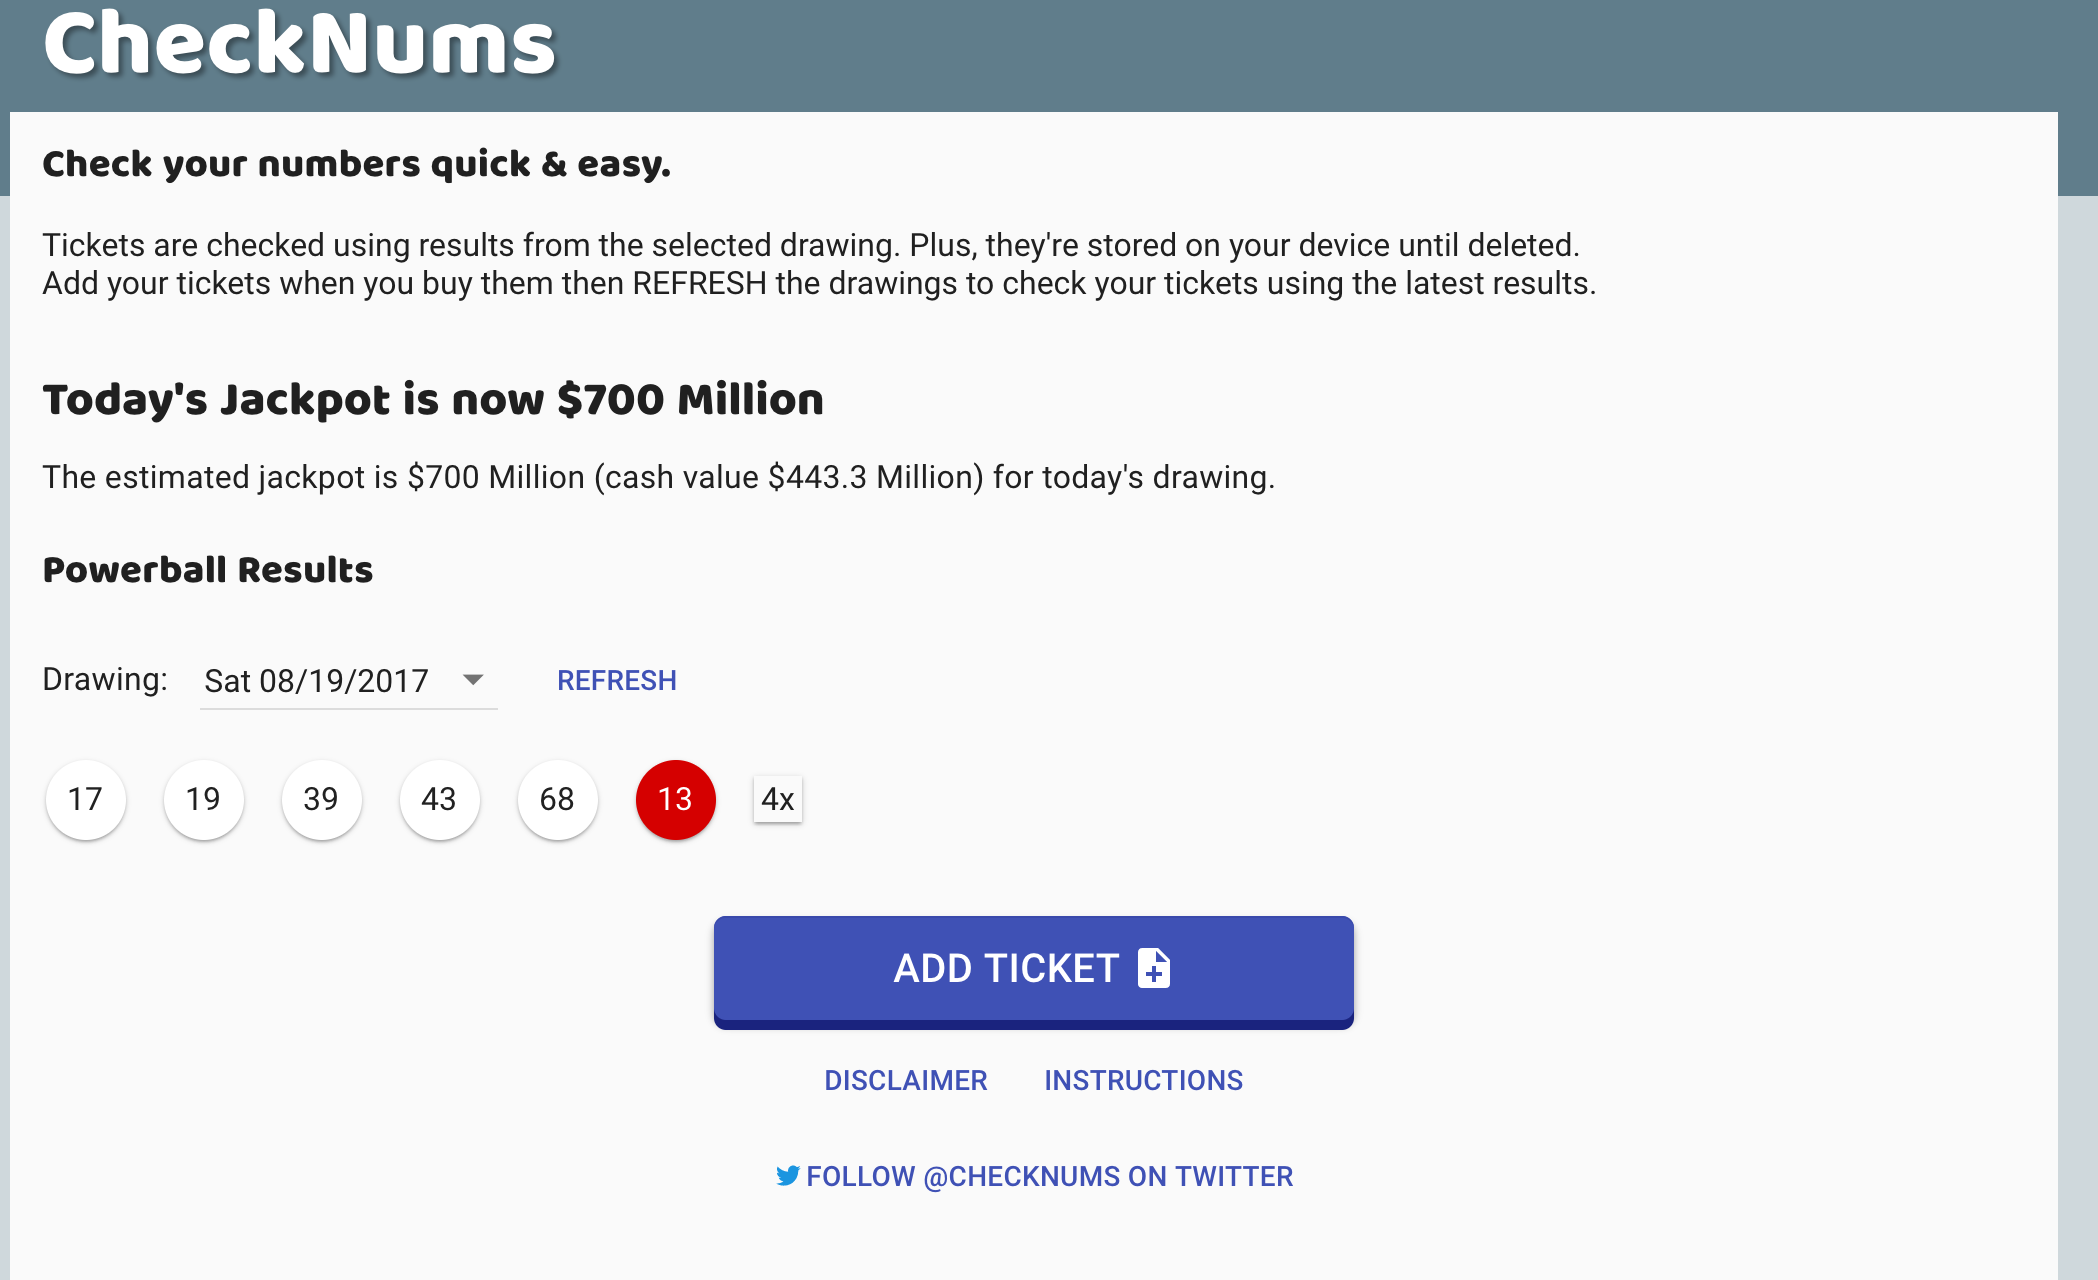Click the add-ticket file icon
Viewport: 2098px width, 1280px height.
pyautogui.click(x=1154, y=968)
